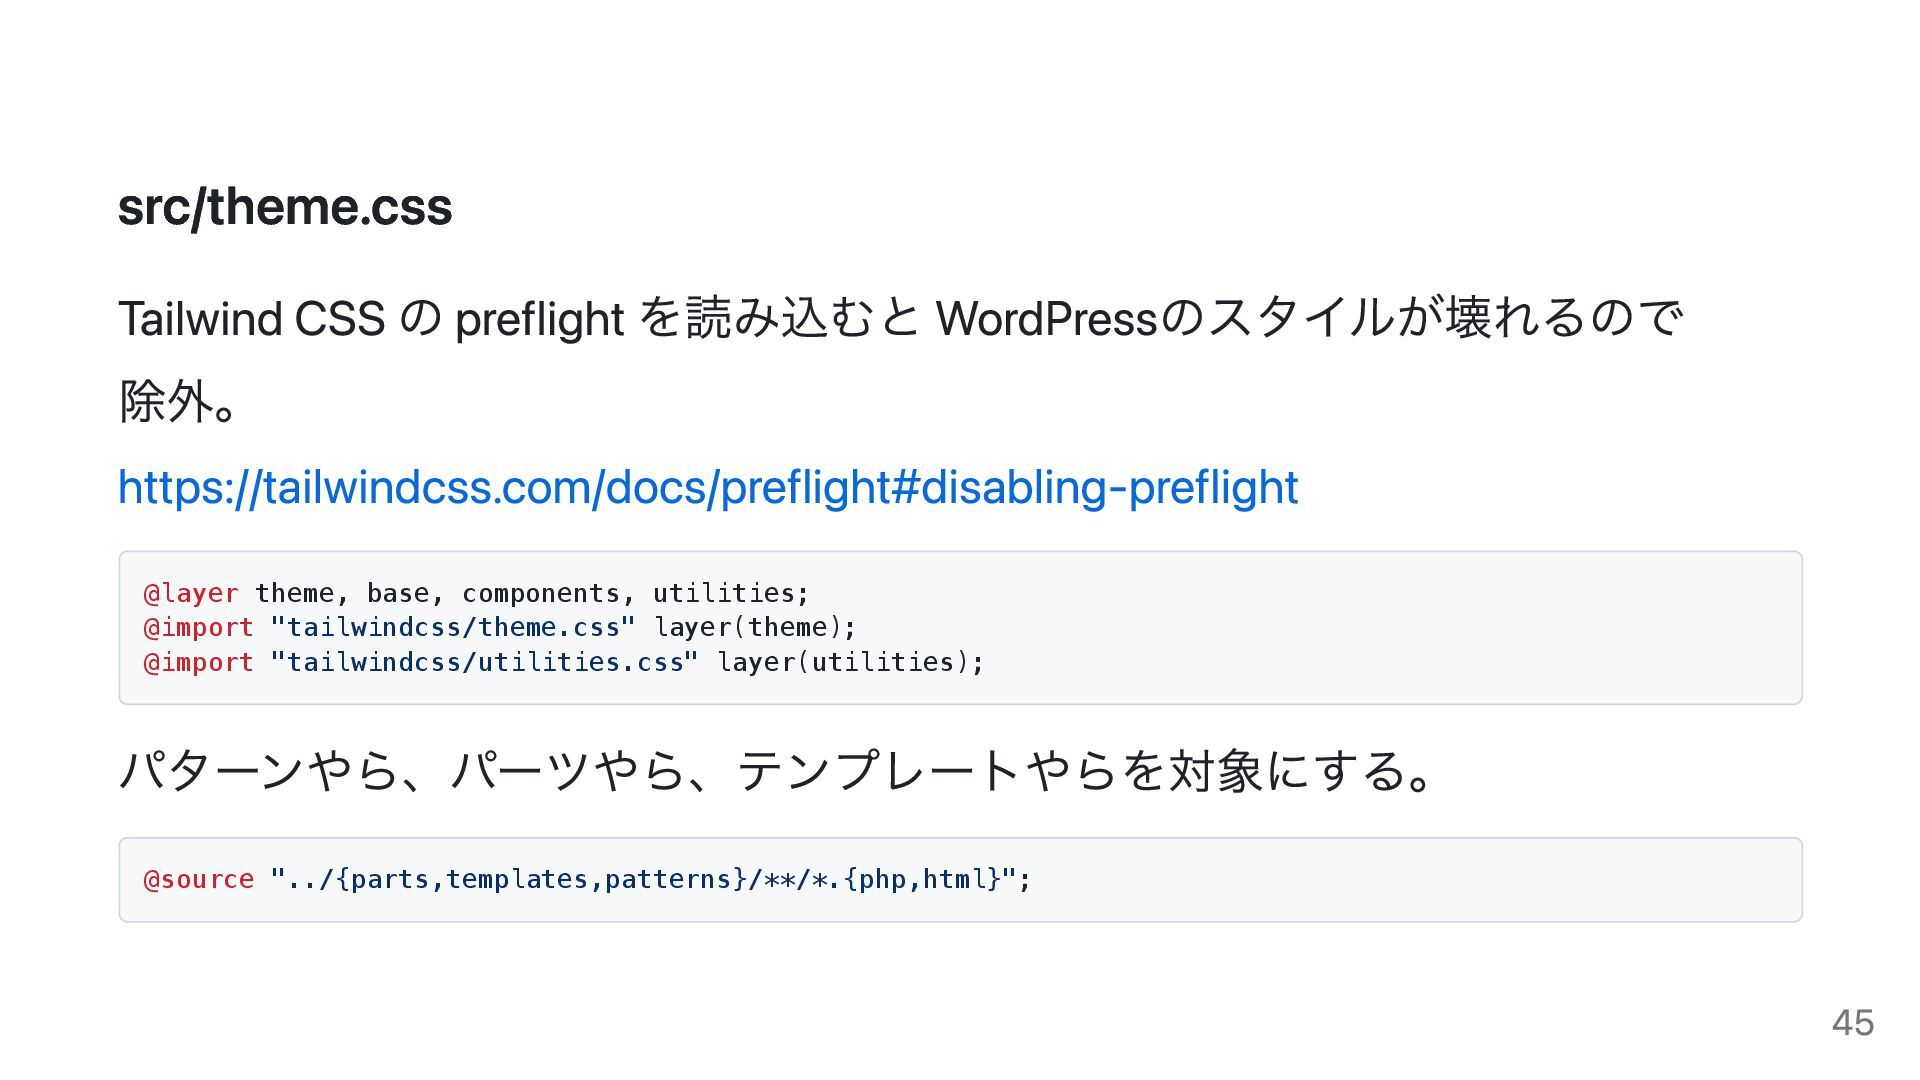Click the second @import keyword

[198, 662]
